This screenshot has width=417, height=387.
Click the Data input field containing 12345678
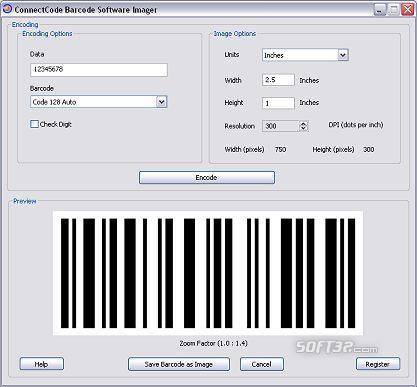point(99,70)
